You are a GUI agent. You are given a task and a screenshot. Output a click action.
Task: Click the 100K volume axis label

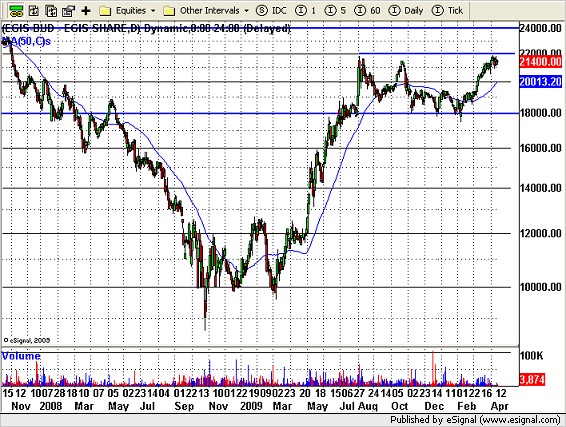tap(531, 356)
